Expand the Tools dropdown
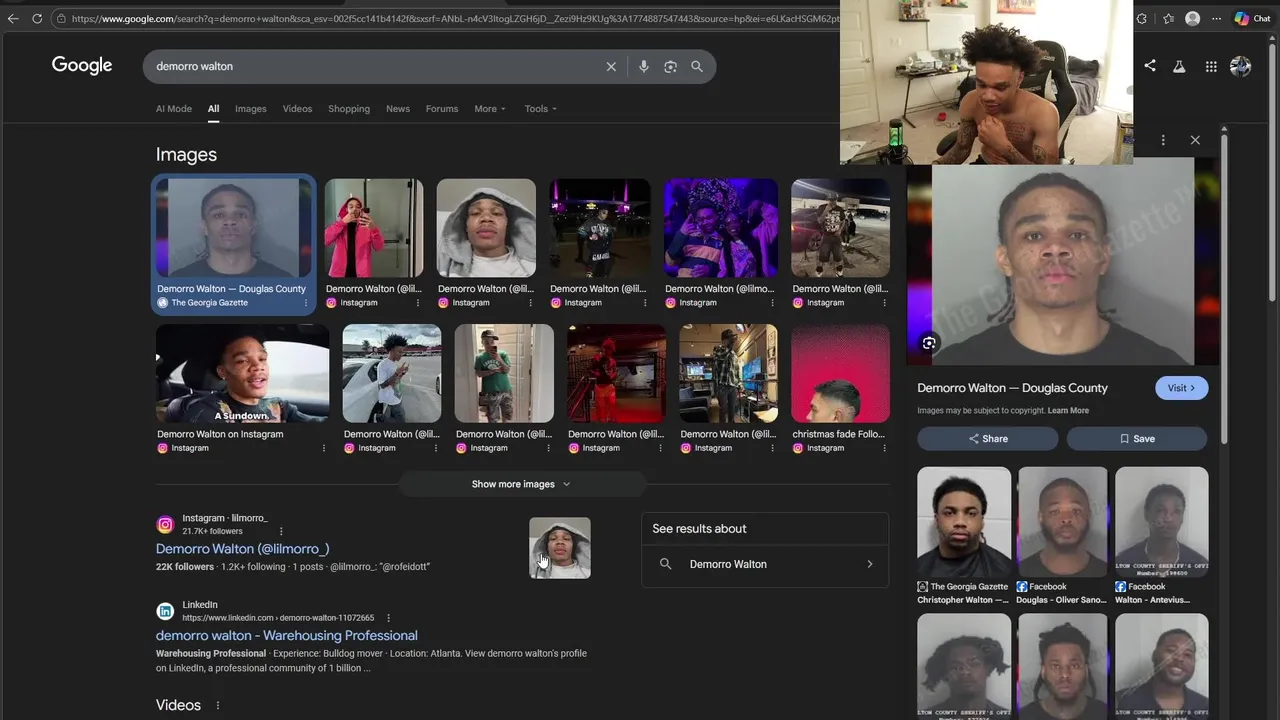Screen dimensions: 1280x720 (541, 109)
